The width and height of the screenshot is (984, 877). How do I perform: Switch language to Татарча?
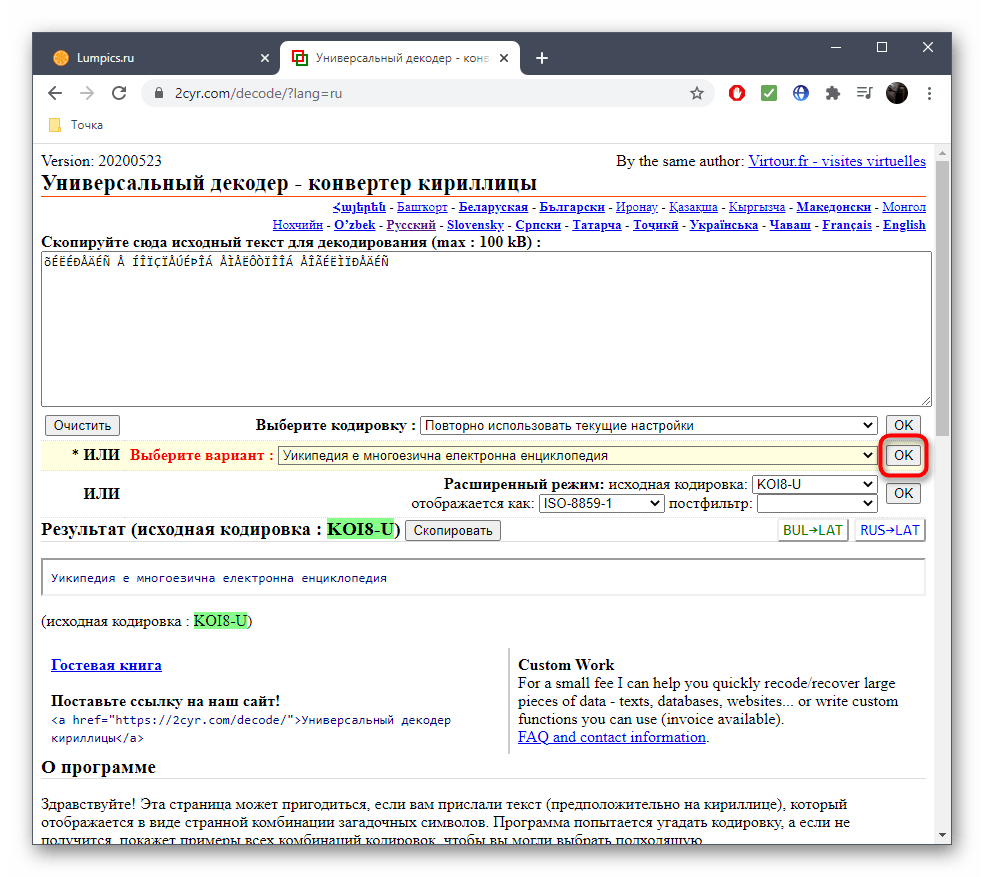pyautogui.click(x=597, y=225)
